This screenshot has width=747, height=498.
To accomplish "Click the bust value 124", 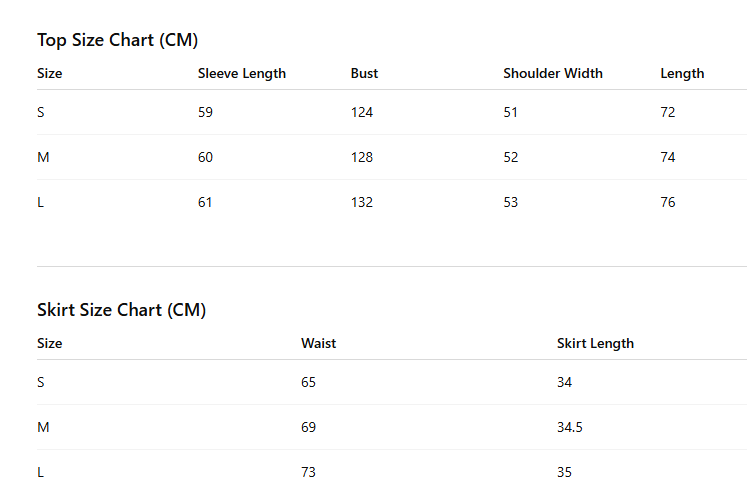I will (x=362, y=112).
